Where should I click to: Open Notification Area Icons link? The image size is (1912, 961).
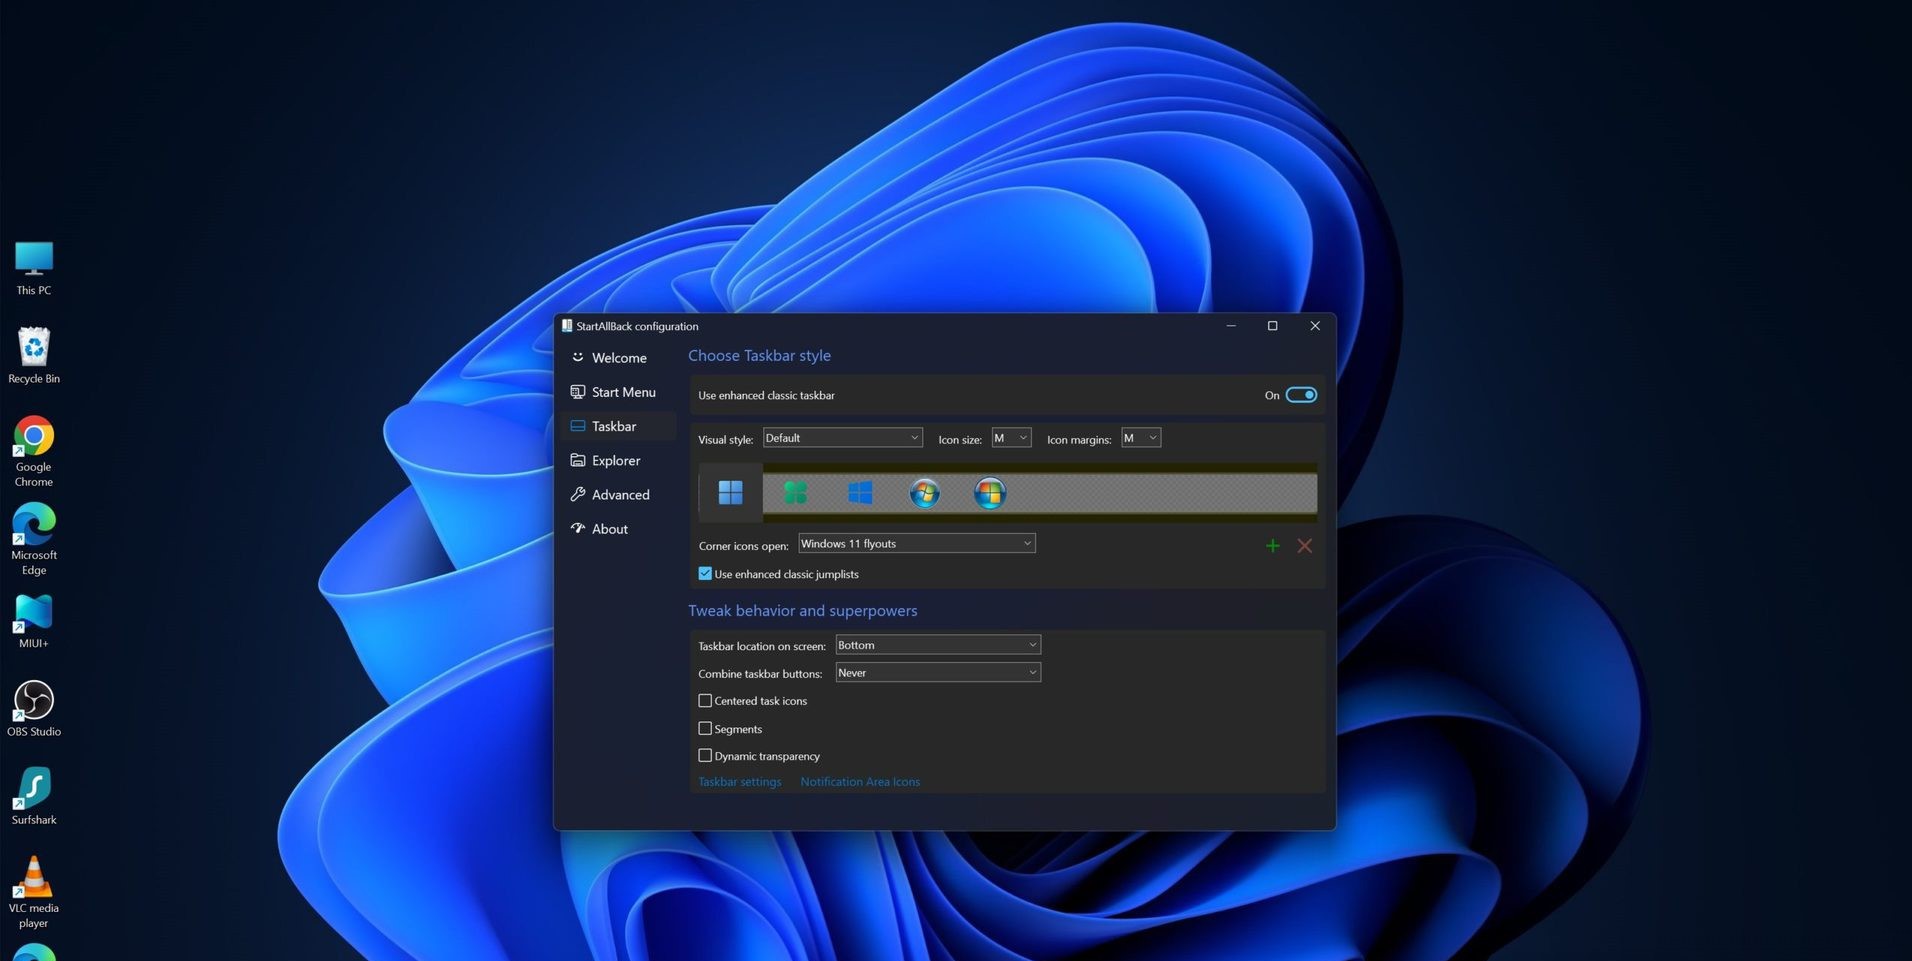tap(859, 781)
